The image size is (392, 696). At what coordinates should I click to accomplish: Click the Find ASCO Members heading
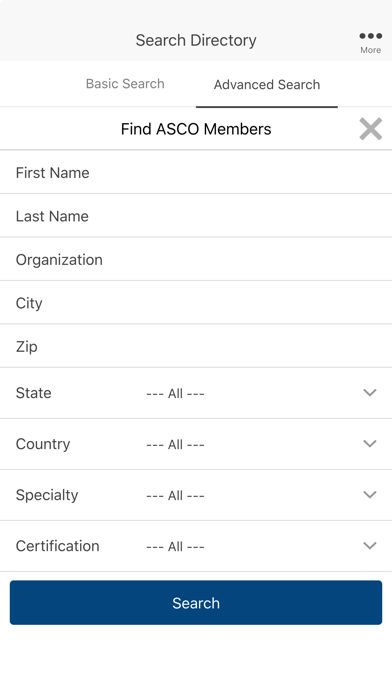(196, 129)
